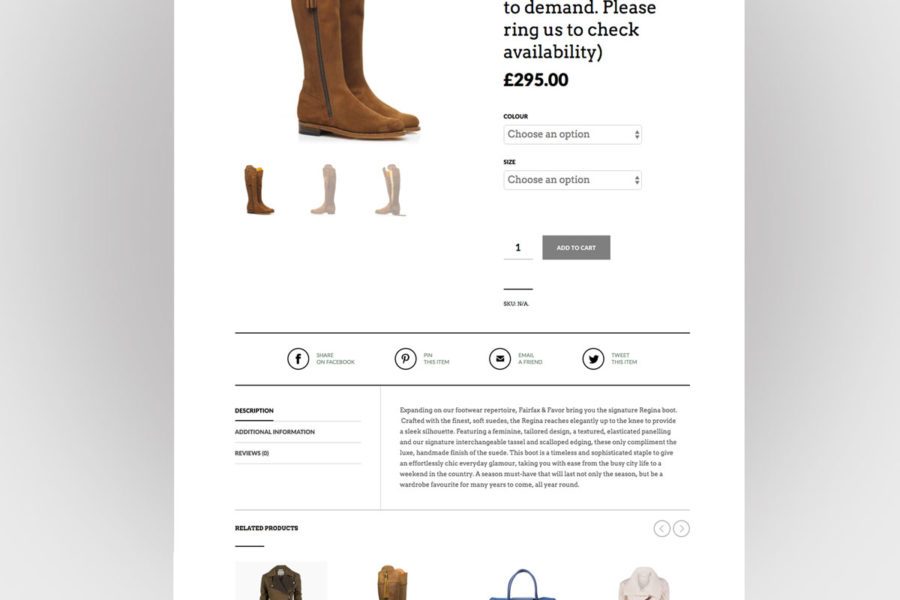Click Tweet This Item link
This screenshot has height=600, width=900.
[x=624, y=359]
